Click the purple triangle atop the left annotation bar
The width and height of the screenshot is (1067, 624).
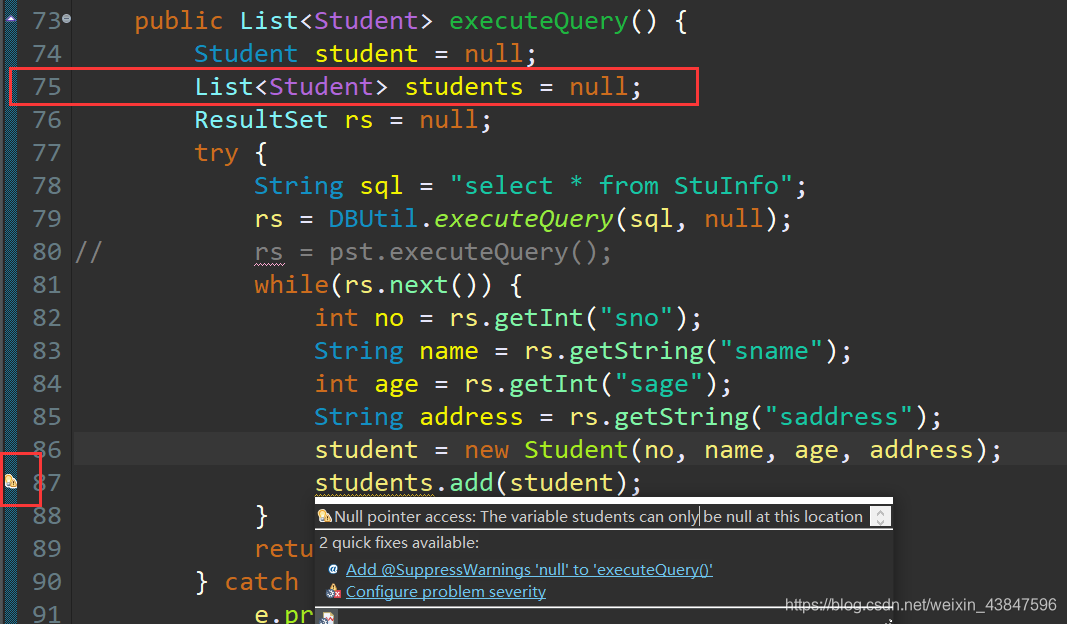pyautogui.click(x=10, y=17)
